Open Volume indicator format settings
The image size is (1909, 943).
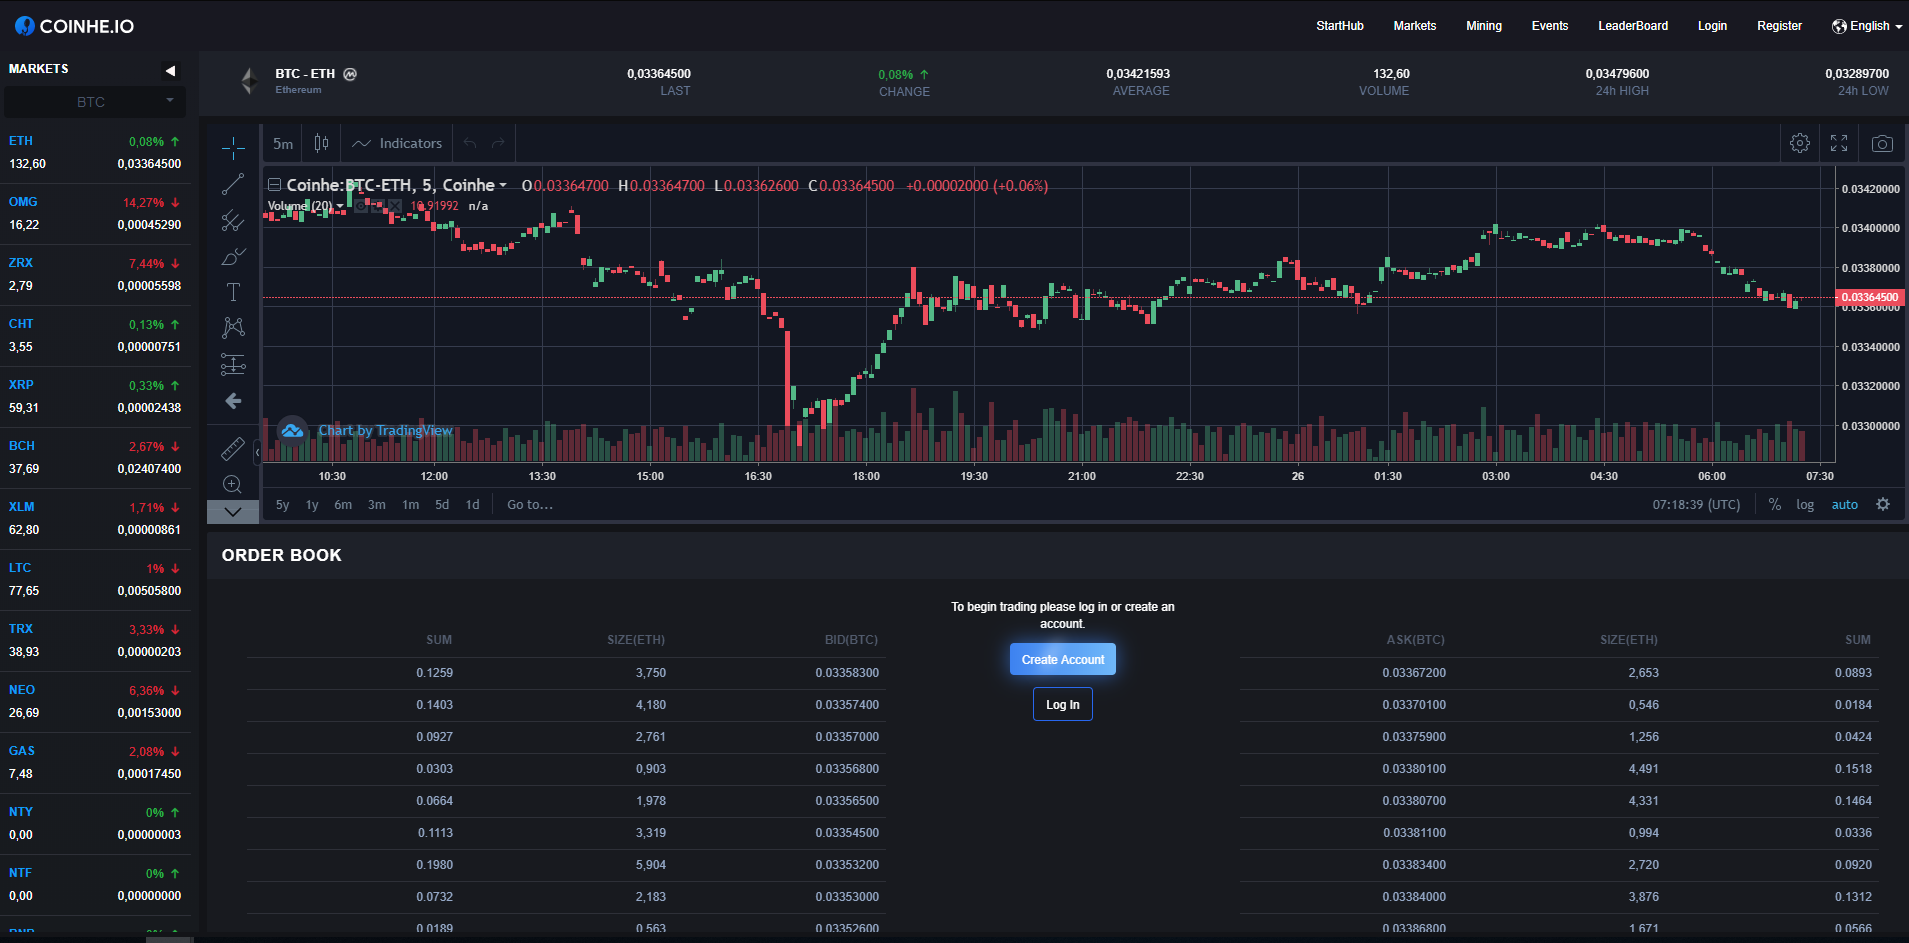(x=378, y=206)
